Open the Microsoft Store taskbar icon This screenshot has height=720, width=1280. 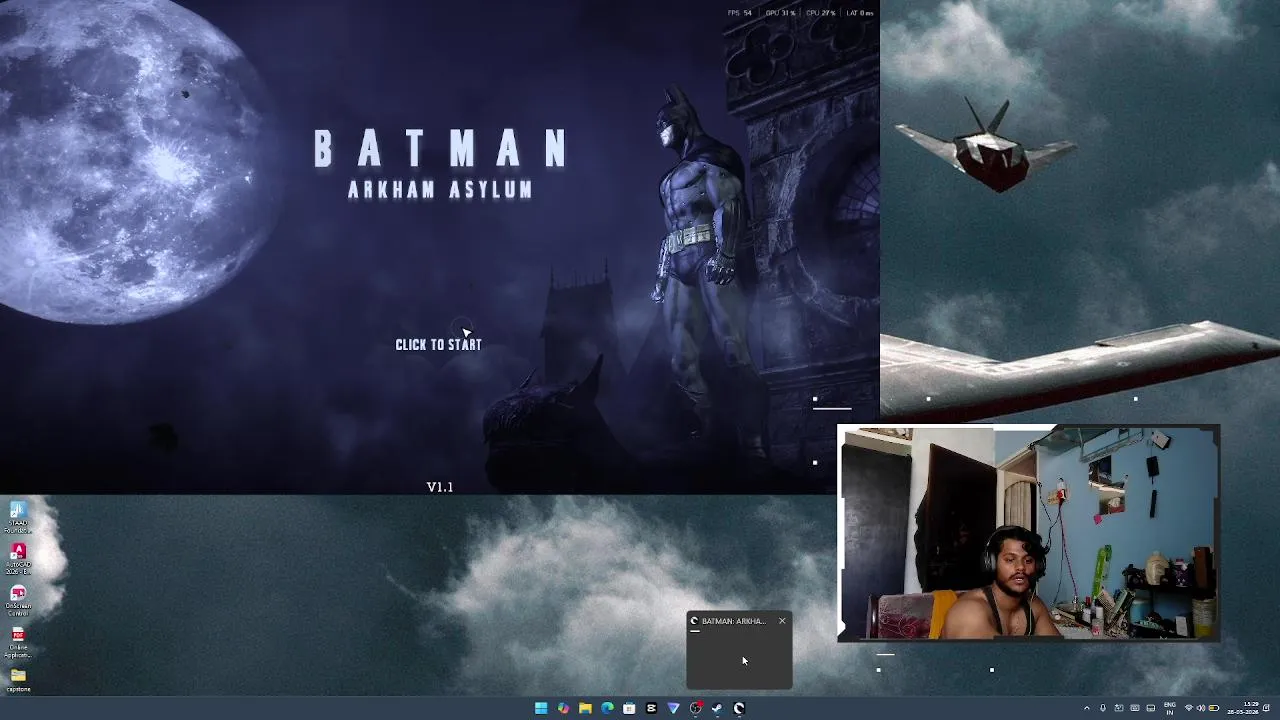(x=629, y=708)
